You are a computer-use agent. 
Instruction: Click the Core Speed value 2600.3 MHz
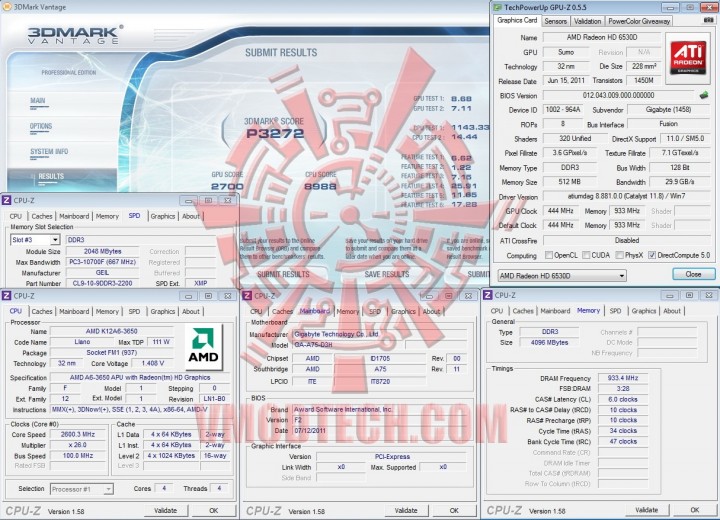[x=78, y=434]
